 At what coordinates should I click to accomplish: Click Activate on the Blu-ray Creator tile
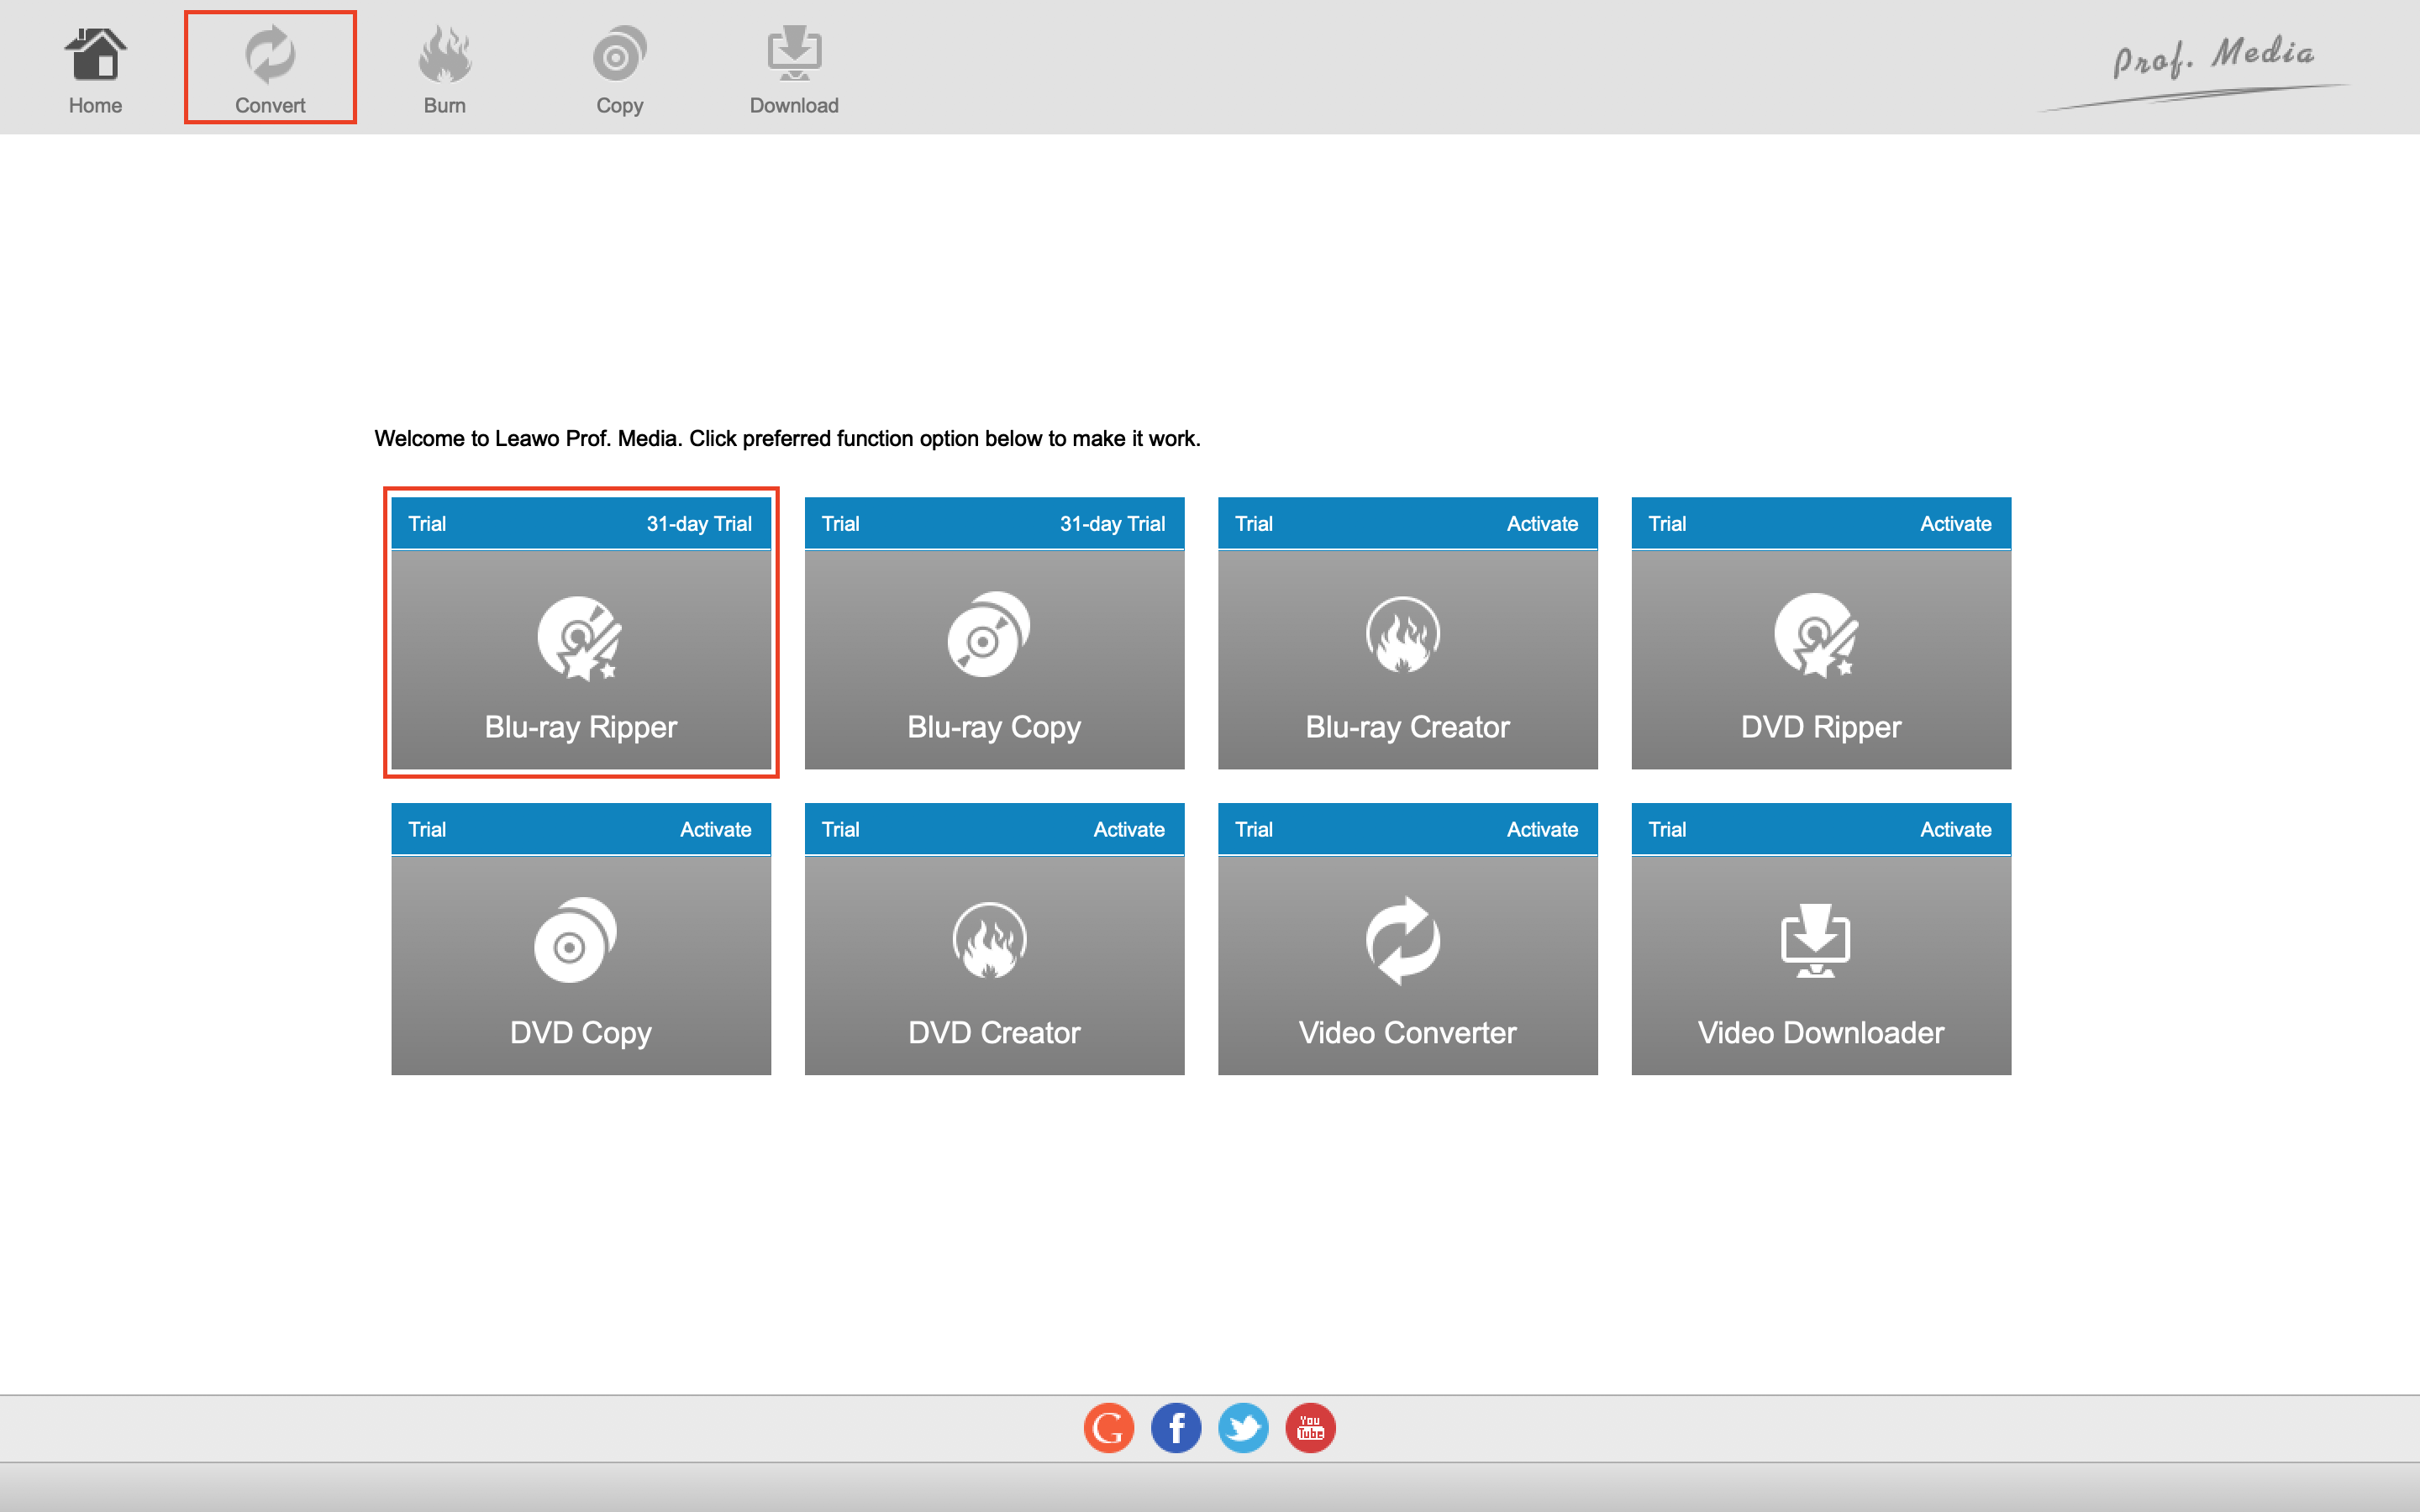1542,524
